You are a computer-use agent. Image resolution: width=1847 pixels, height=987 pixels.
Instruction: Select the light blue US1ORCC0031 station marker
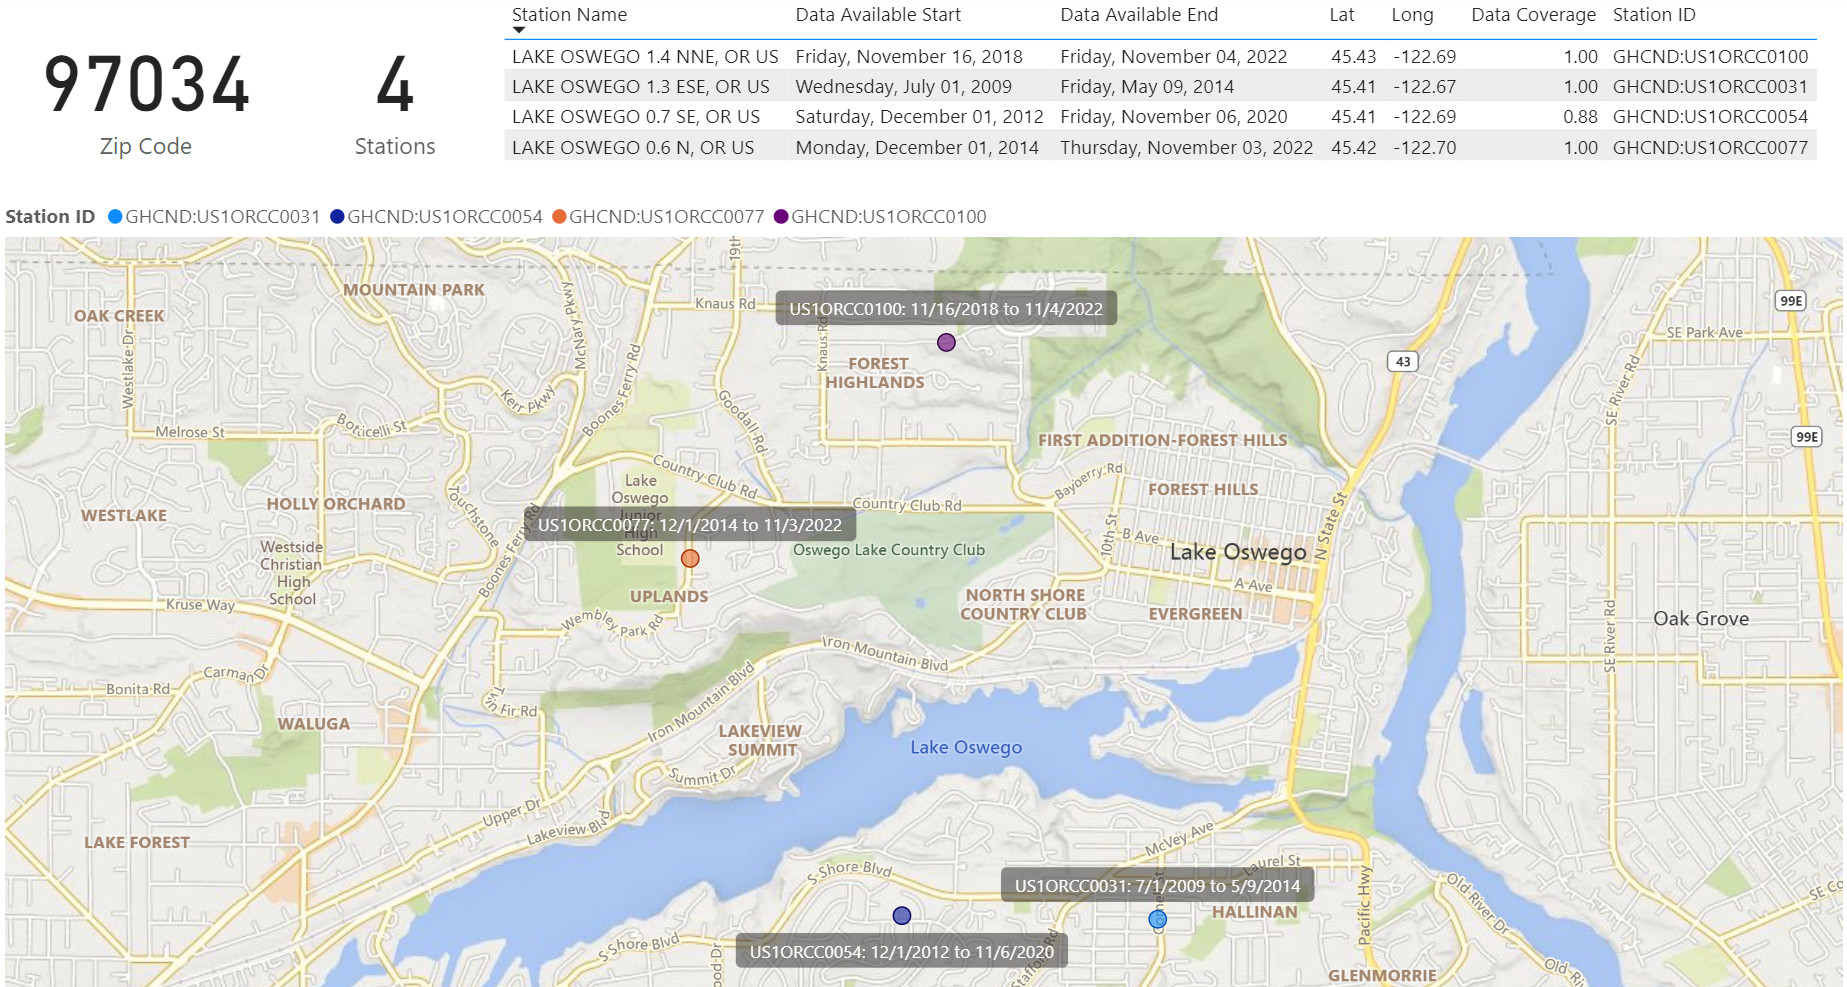(x=1157, y=919)
